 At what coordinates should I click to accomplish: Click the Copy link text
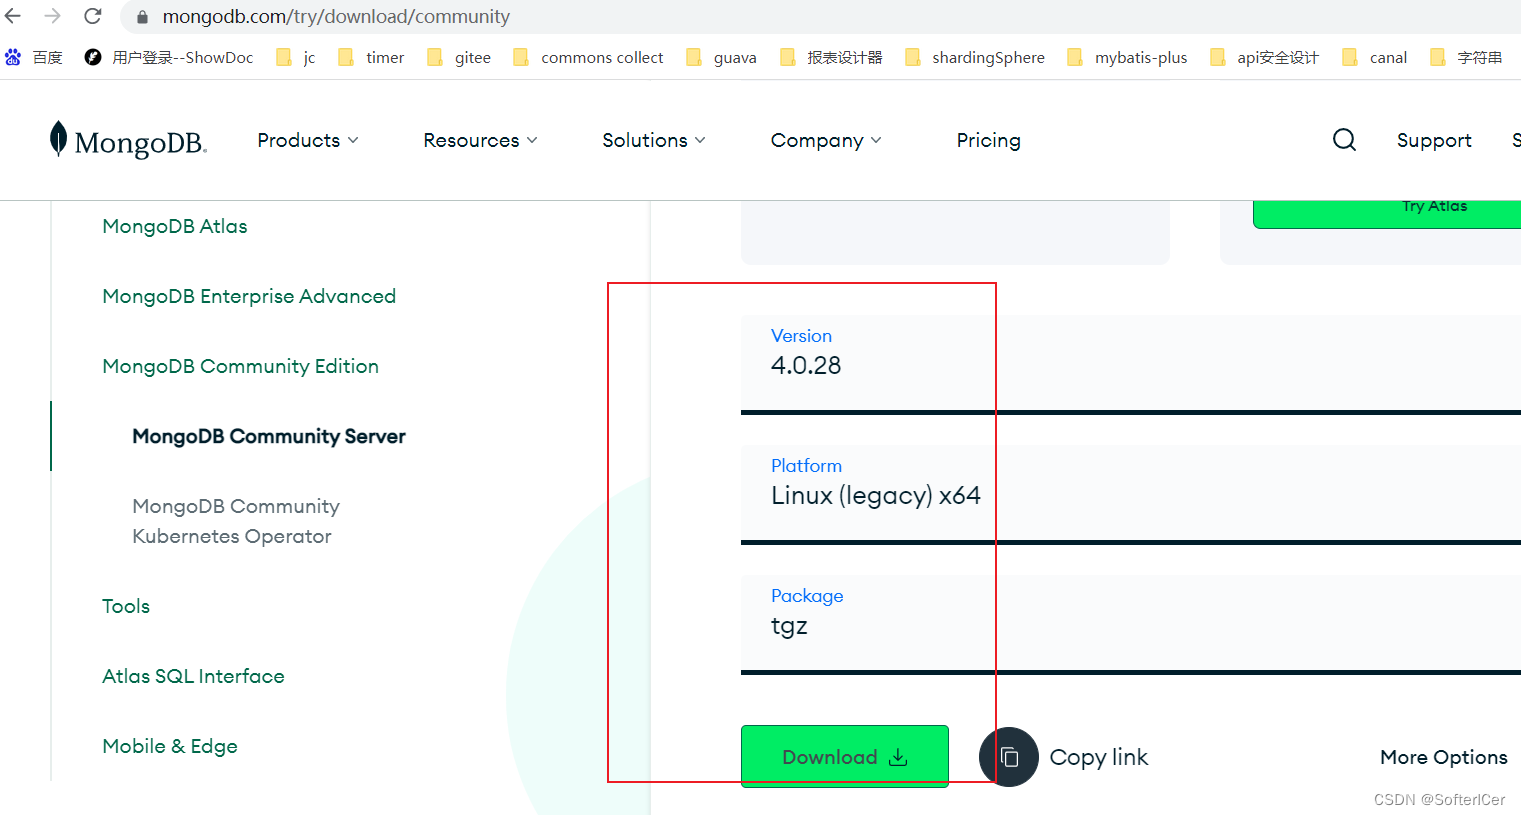pos(1099,757)
